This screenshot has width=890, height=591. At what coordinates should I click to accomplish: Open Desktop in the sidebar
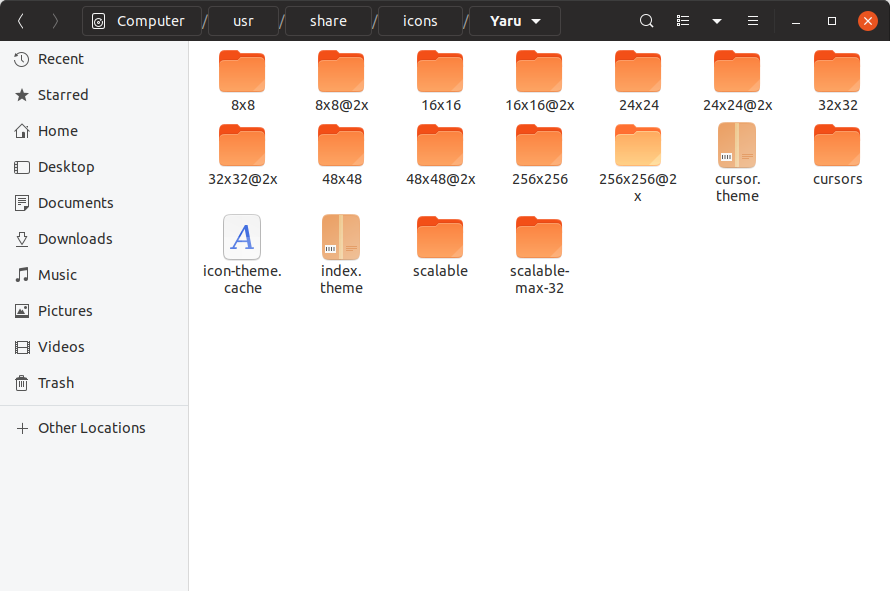94,167
